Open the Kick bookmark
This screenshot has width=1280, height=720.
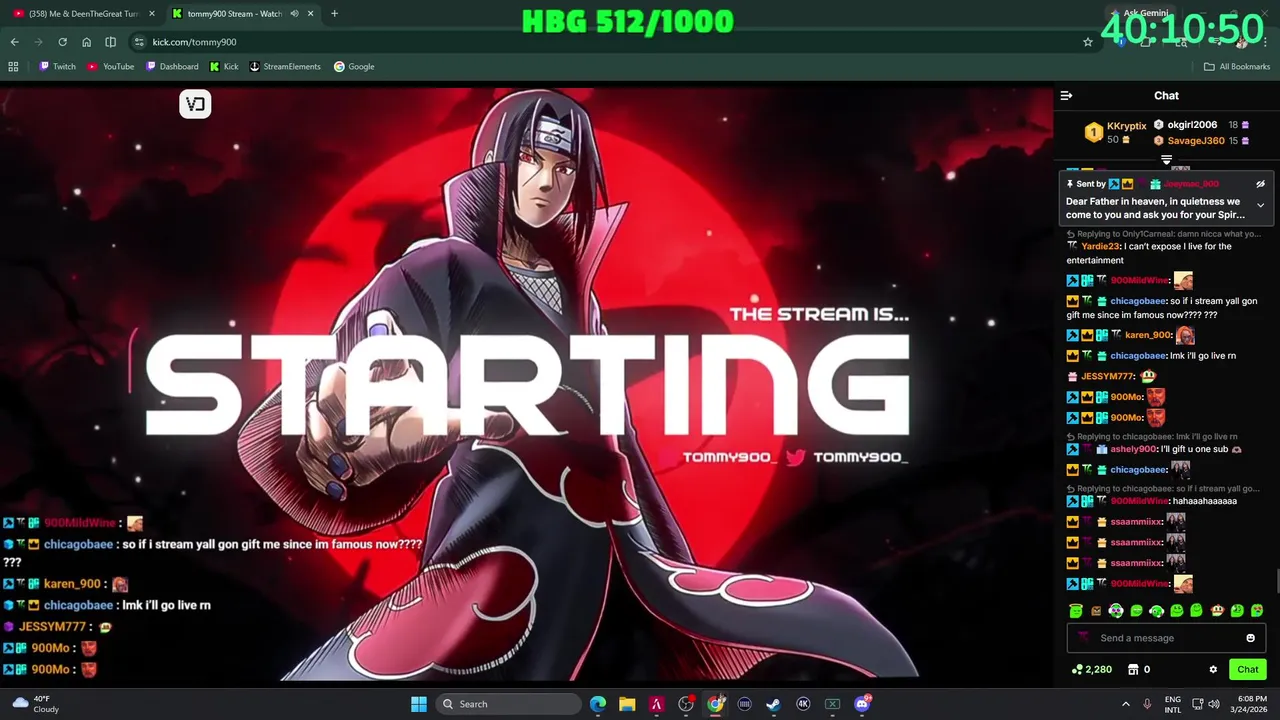[x=224, y=67]
